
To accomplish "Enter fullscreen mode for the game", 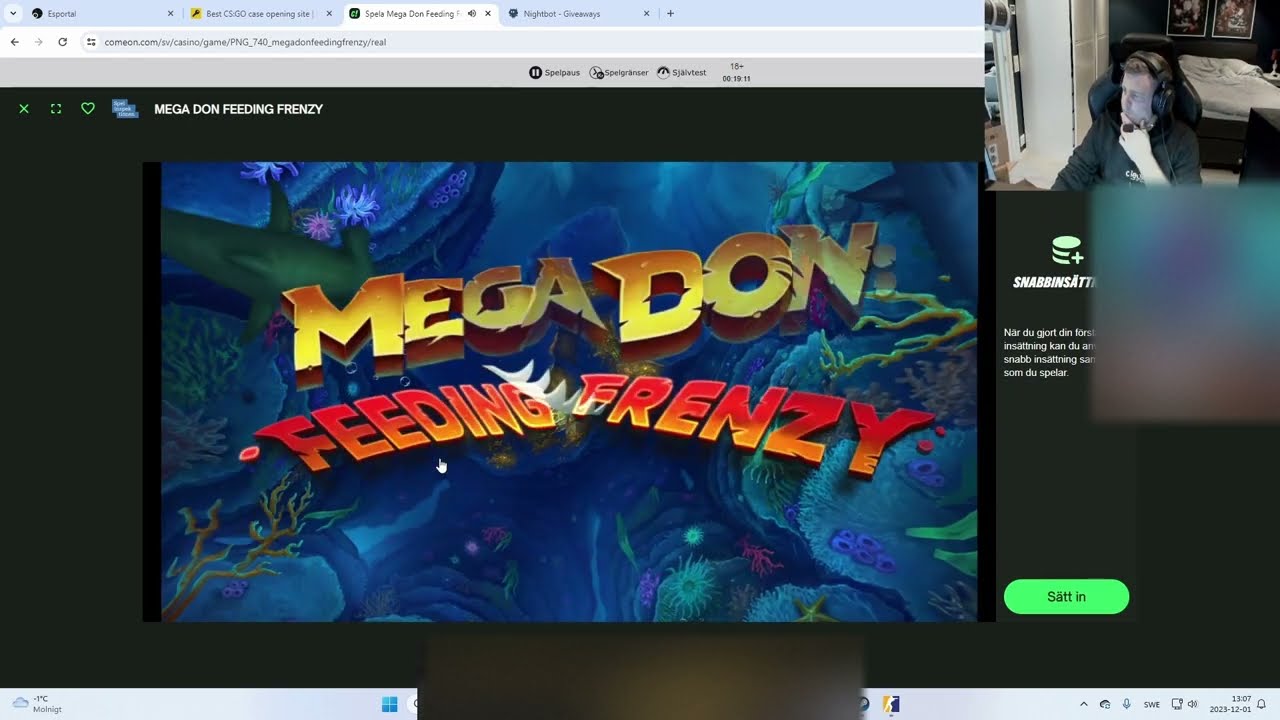I will tap(56, 109).
